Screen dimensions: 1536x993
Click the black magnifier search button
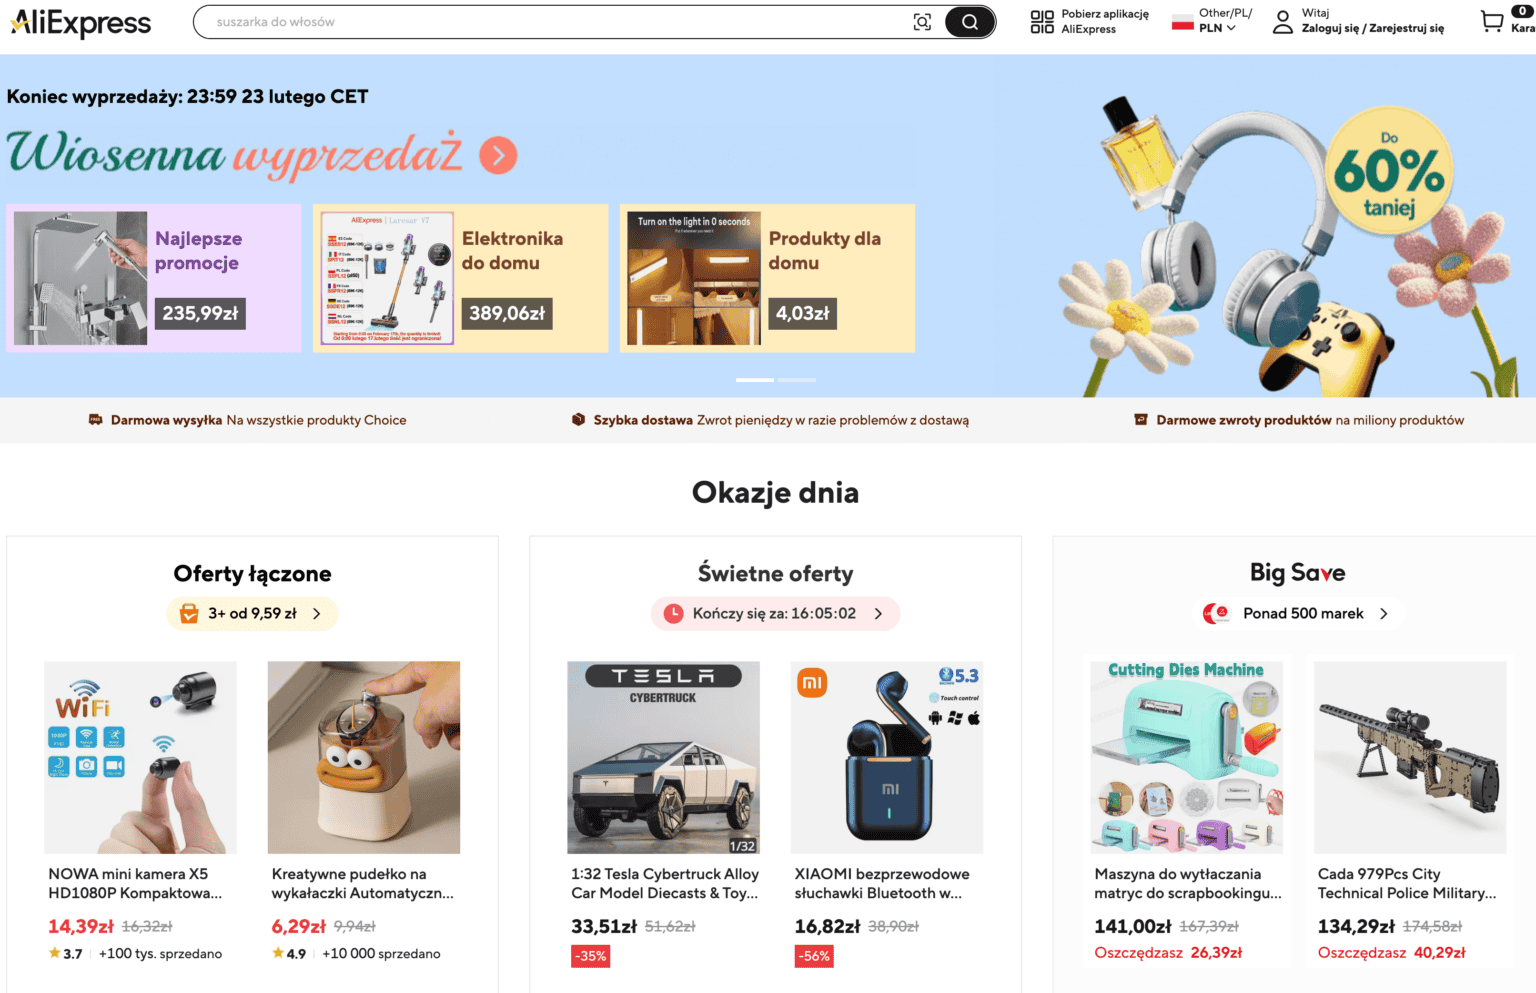click(x=969, y=22)
